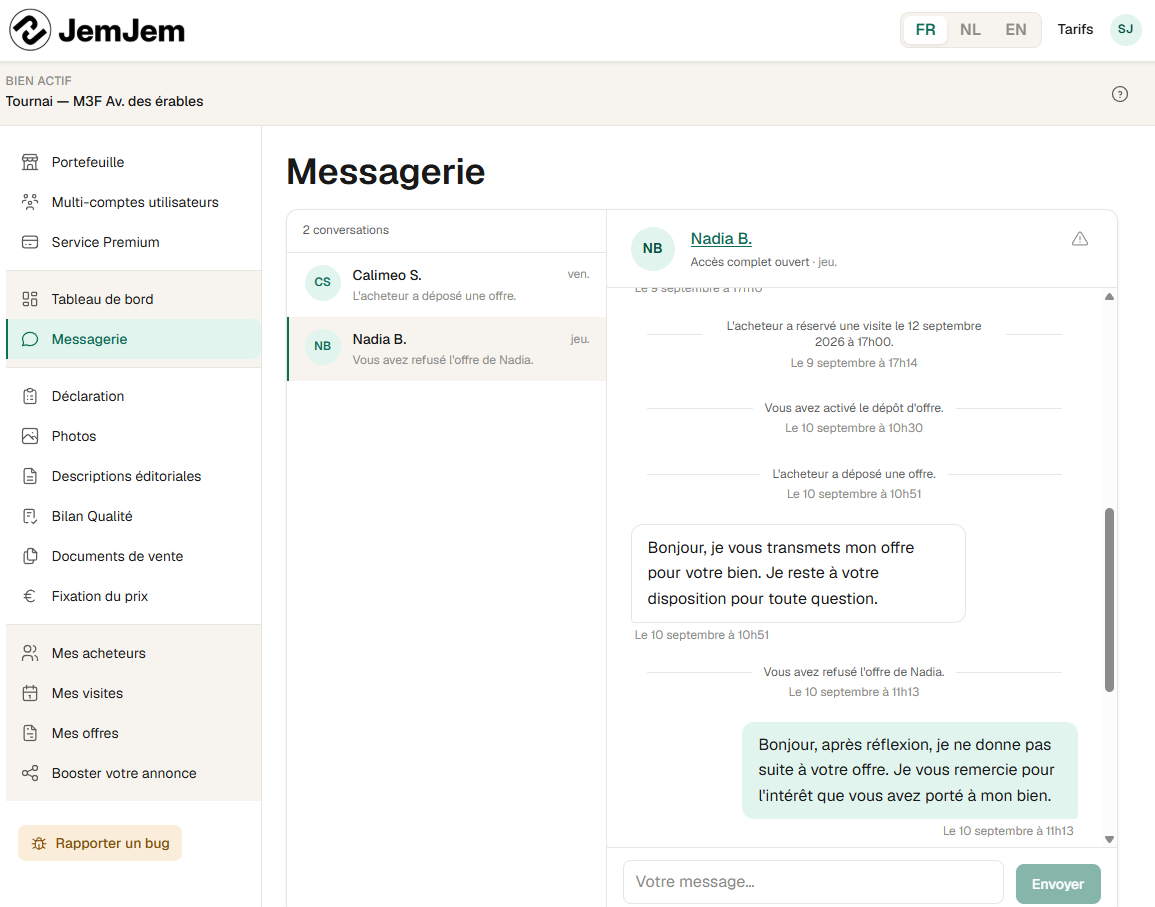Screen dimensions: 1155x907
Task: Click the Photos image icon
Action: 29,436
